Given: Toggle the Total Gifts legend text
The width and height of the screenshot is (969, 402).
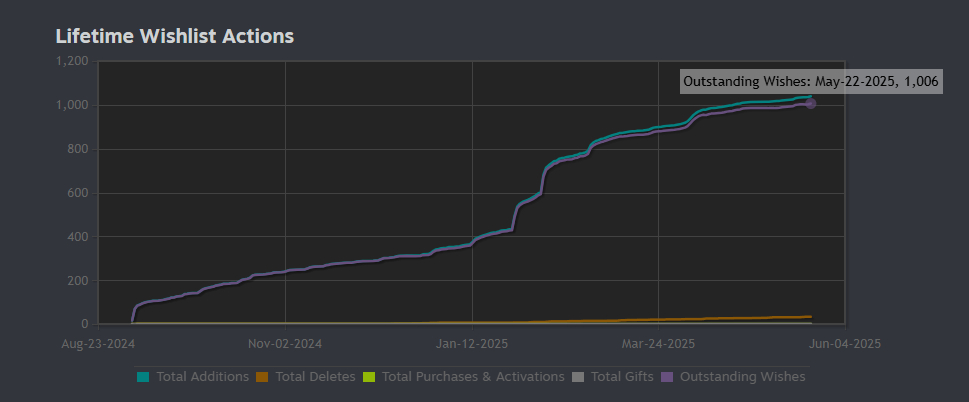Looking at the screenshot, I should 621,377.
